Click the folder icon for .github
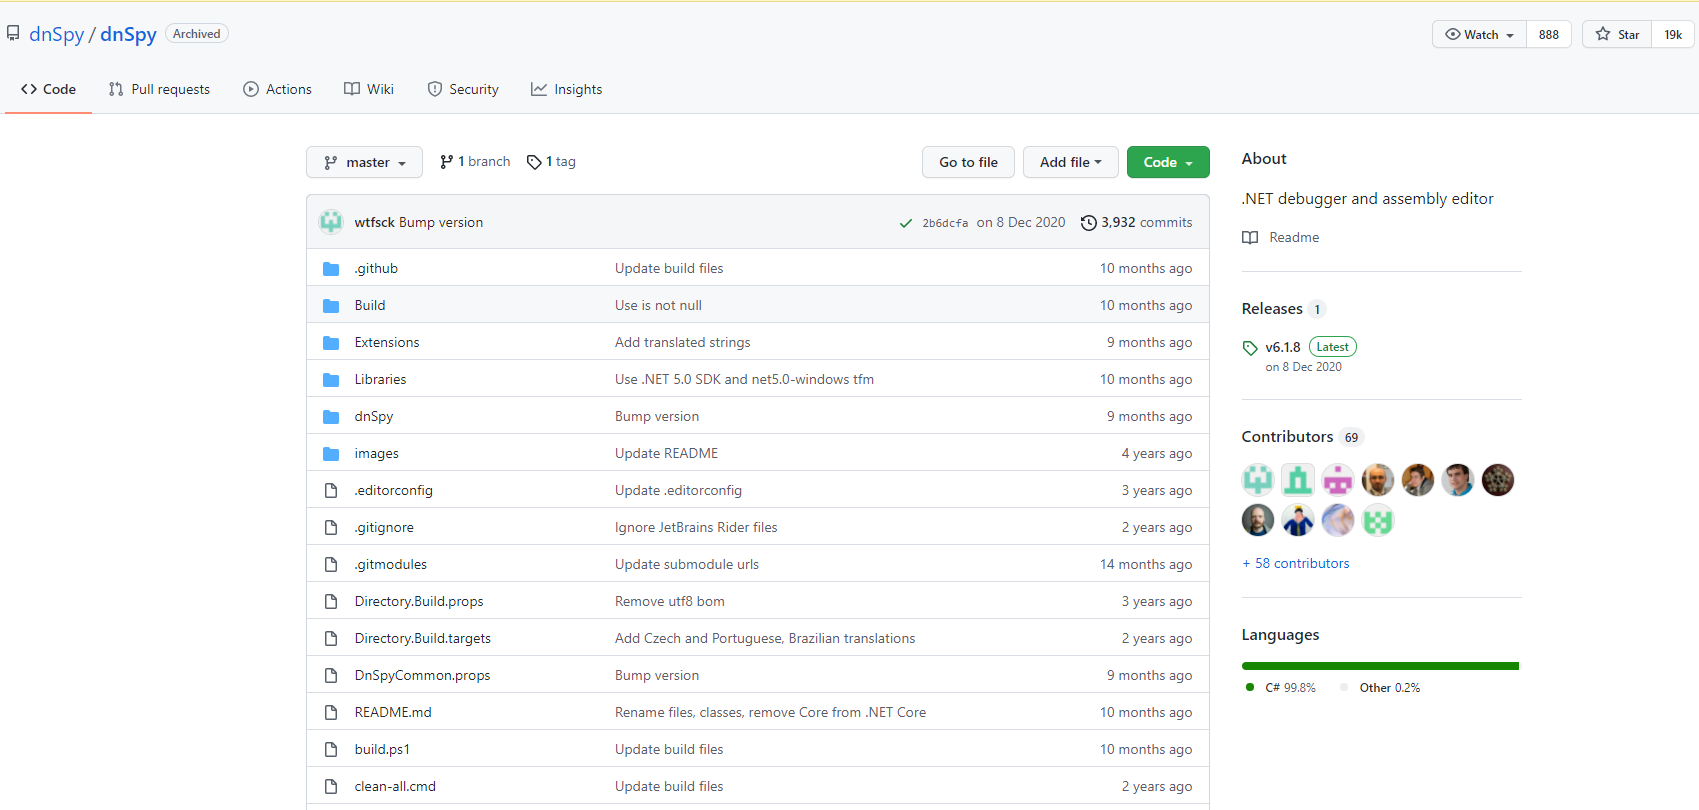The height and width of the screenshot is (810, 1699). pyautogui.click(x=331, y=269)
